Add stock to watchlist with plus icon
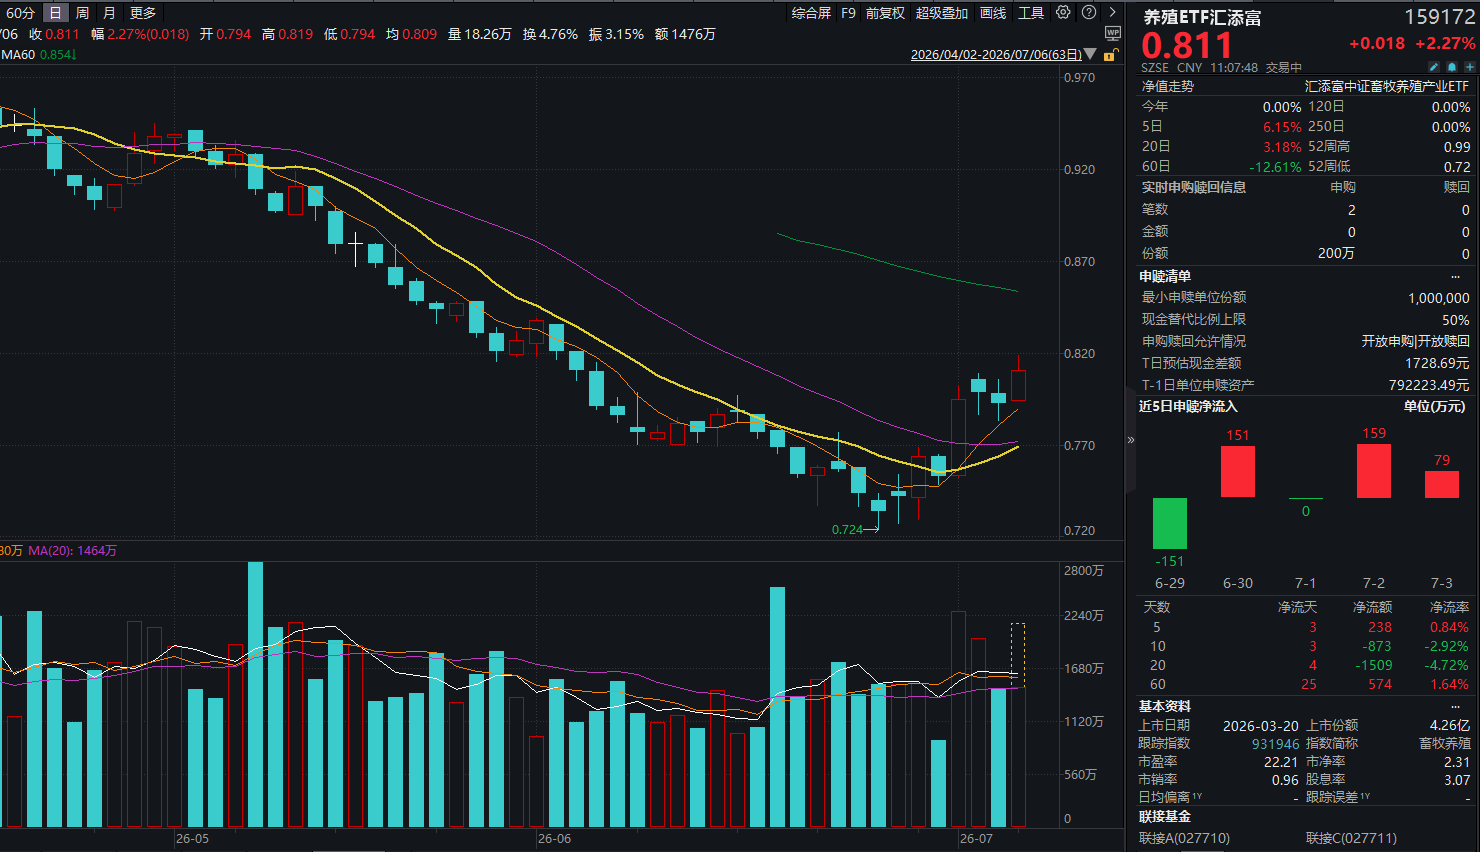The height and width of the screenshot is (852, 1480). (1469, 67)
